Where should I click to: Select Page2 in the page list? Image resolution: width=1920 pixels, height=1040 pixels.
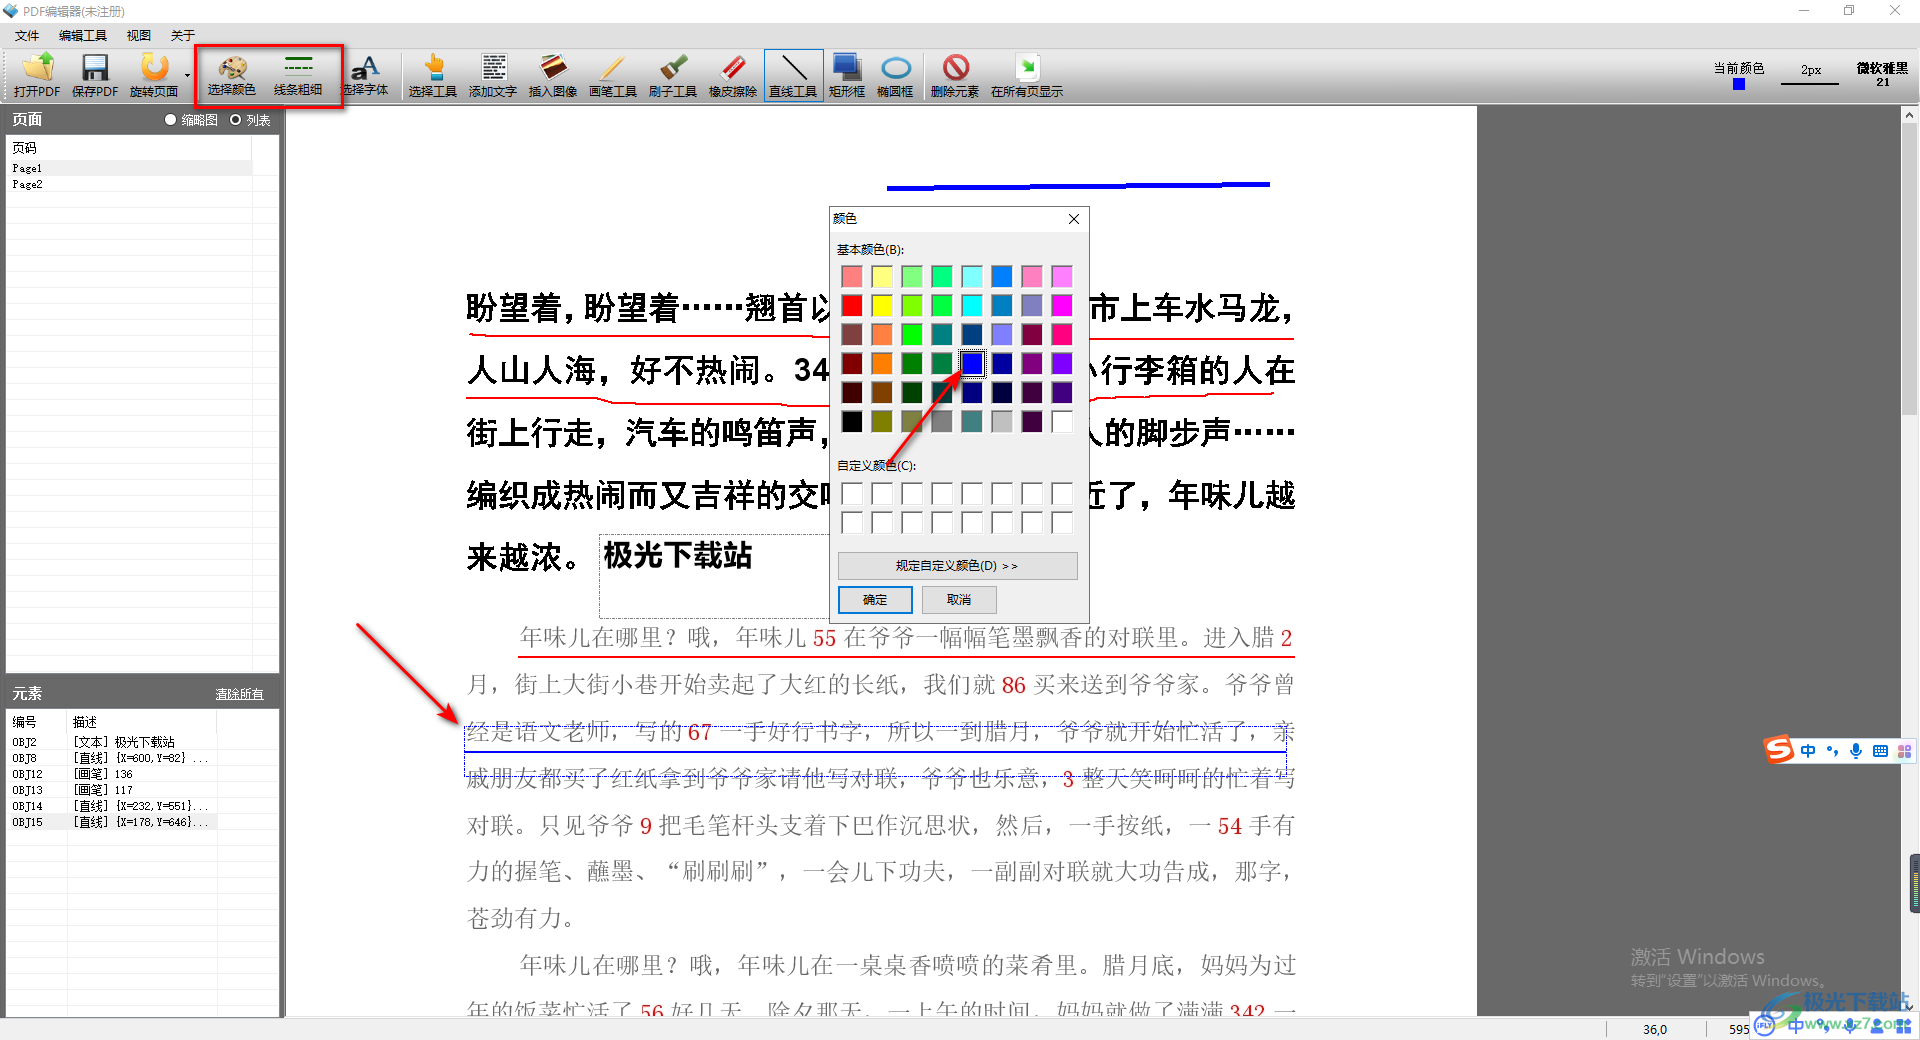pos(28,184)
